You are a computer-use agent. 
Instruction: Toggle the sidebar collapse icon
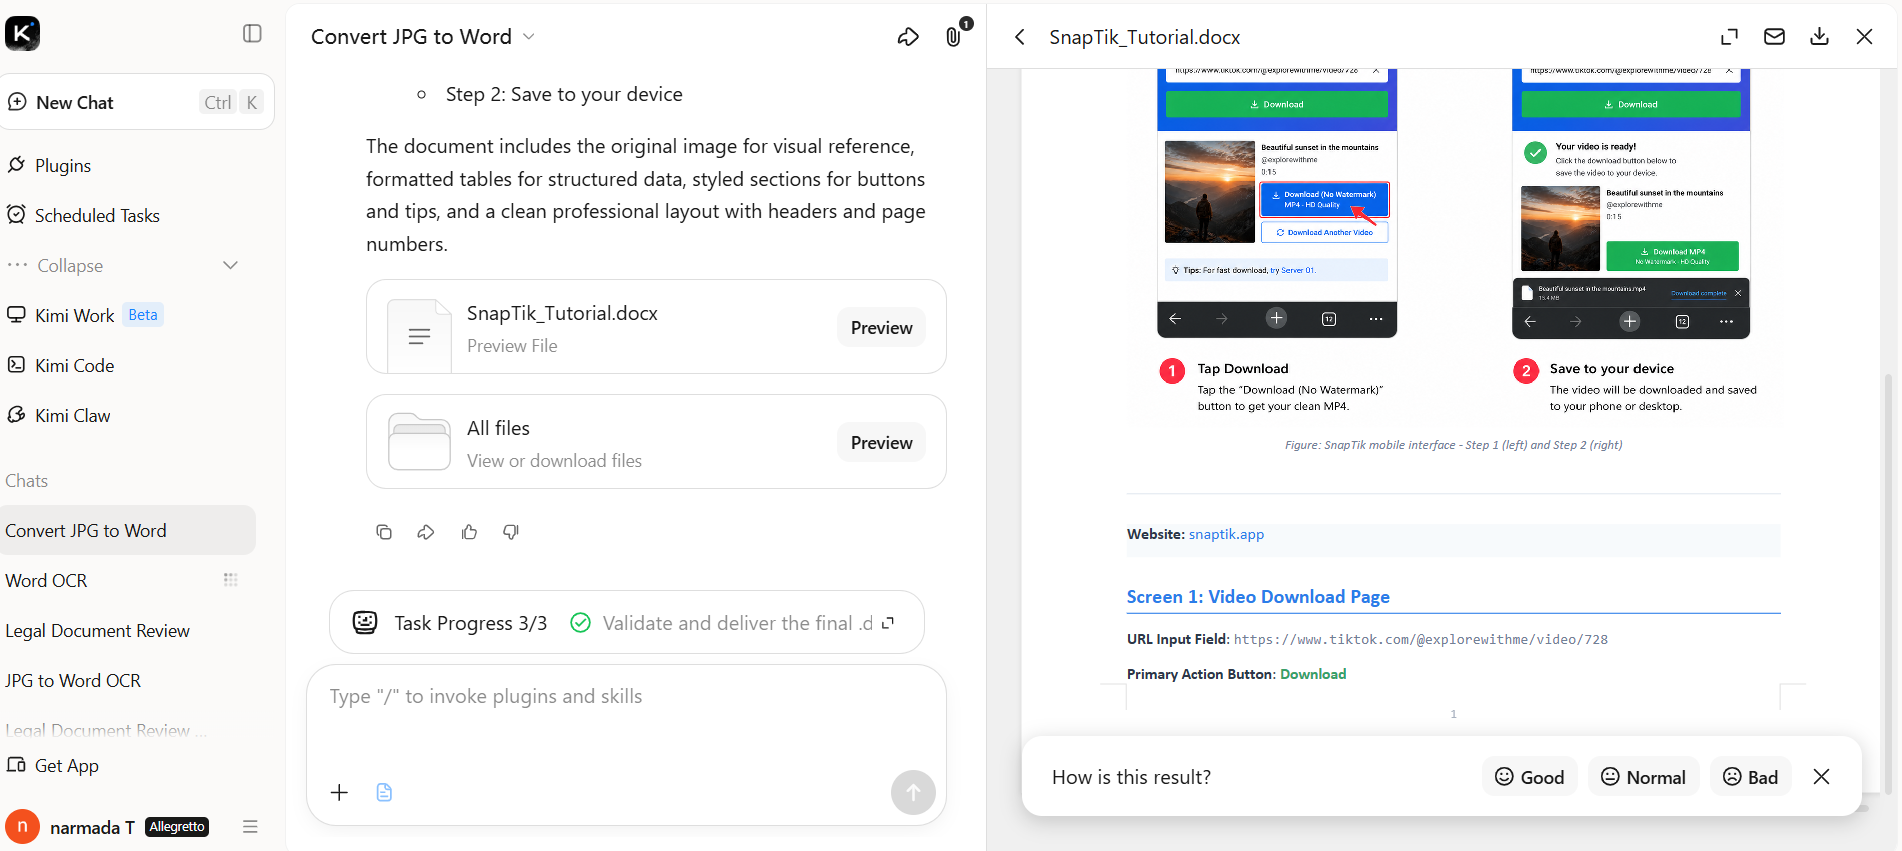(x=252, y=34)
